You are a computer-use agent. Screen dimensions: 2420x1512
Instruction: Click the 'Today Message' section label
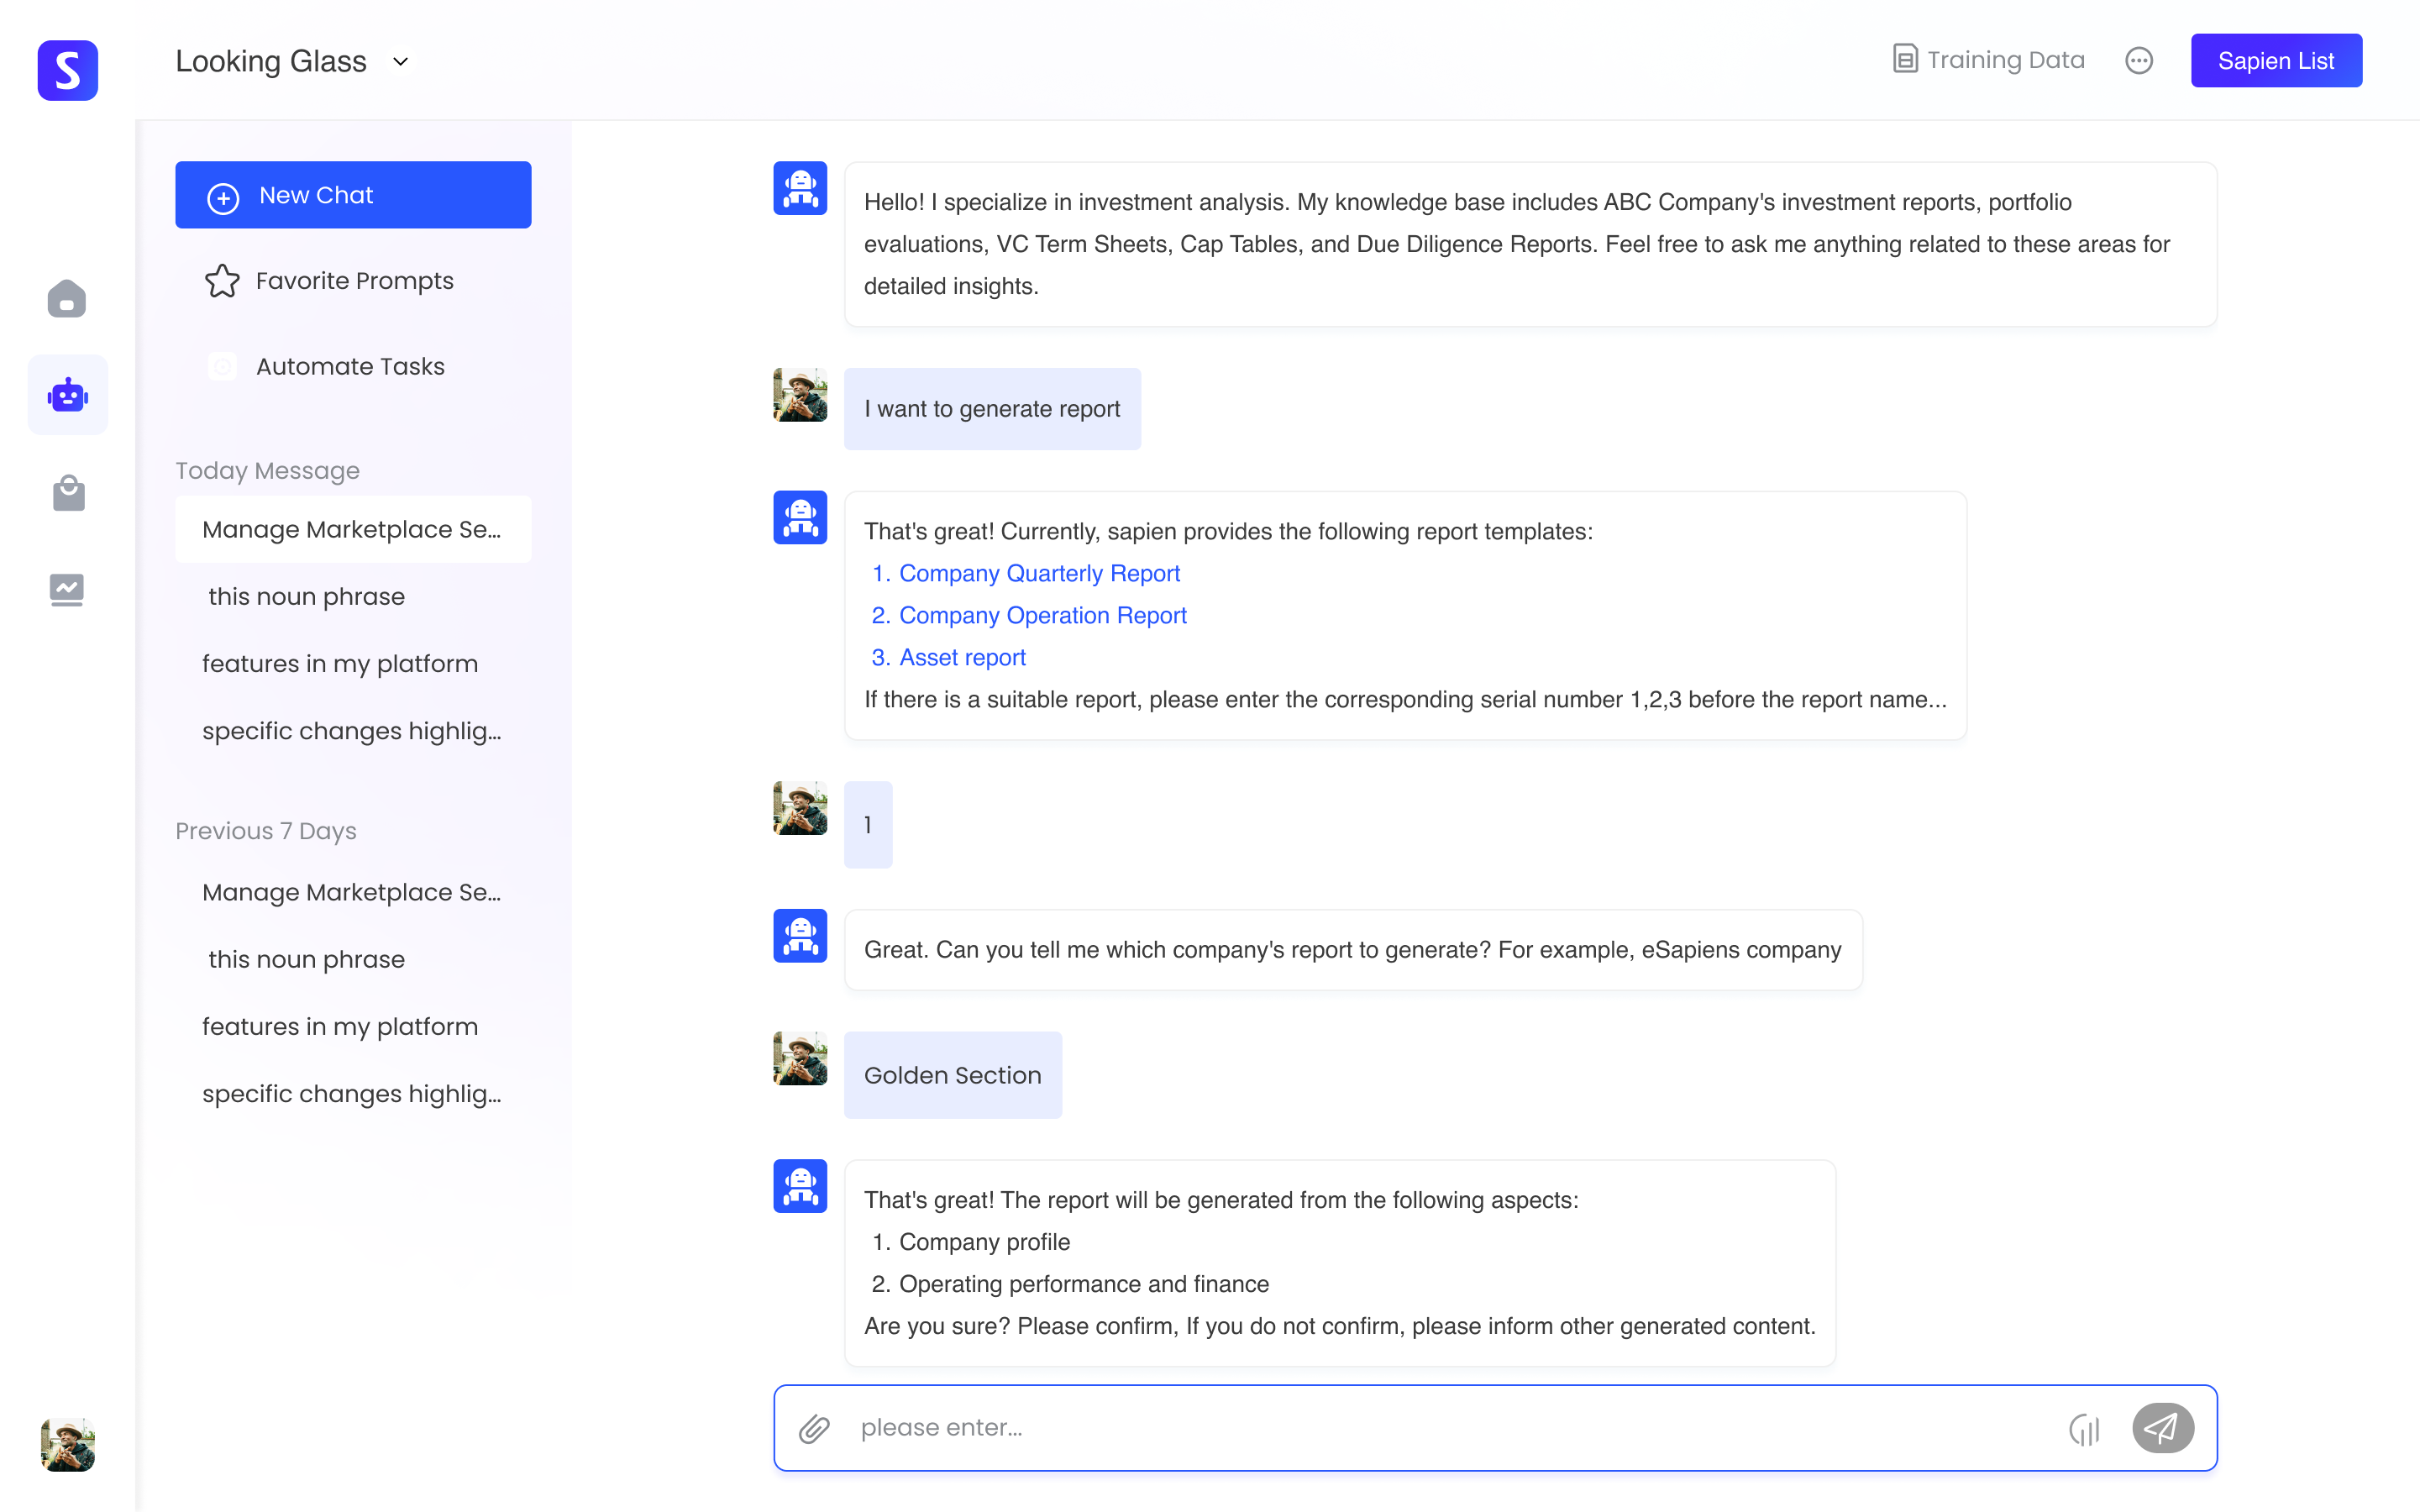coord(267,470)
